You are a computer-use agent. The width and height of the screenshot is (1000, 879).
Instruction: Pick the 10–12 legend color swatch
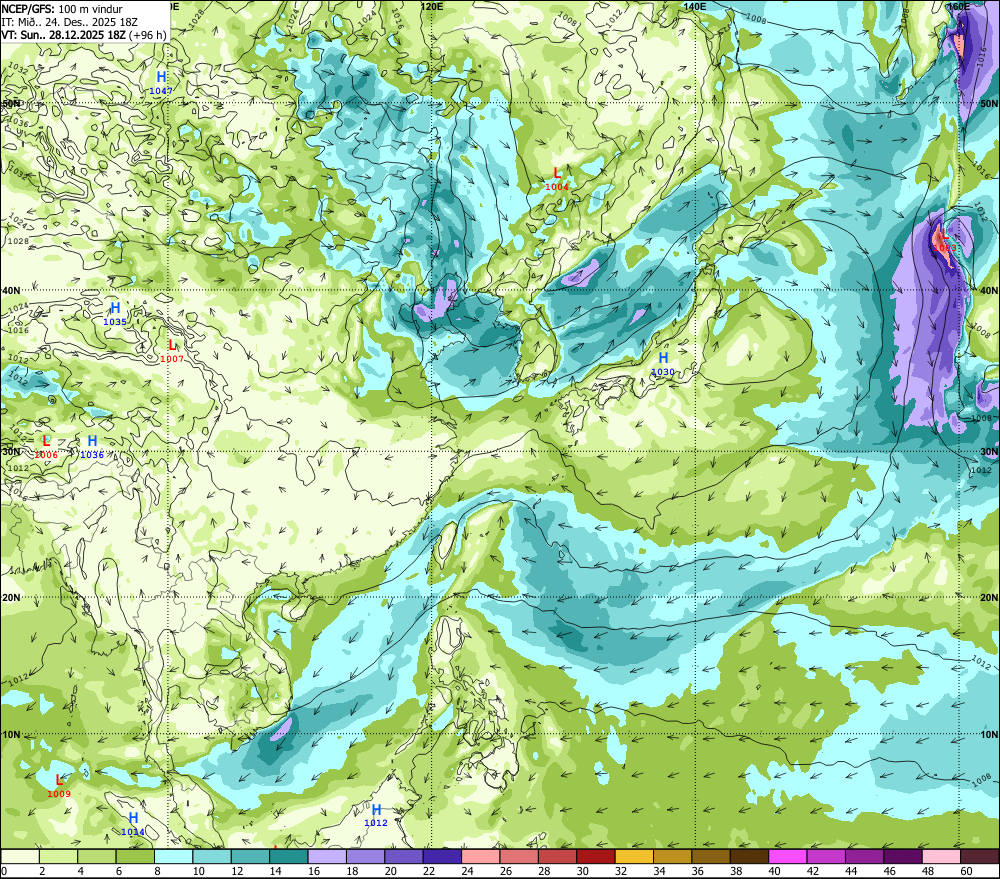tap(212, 857)
